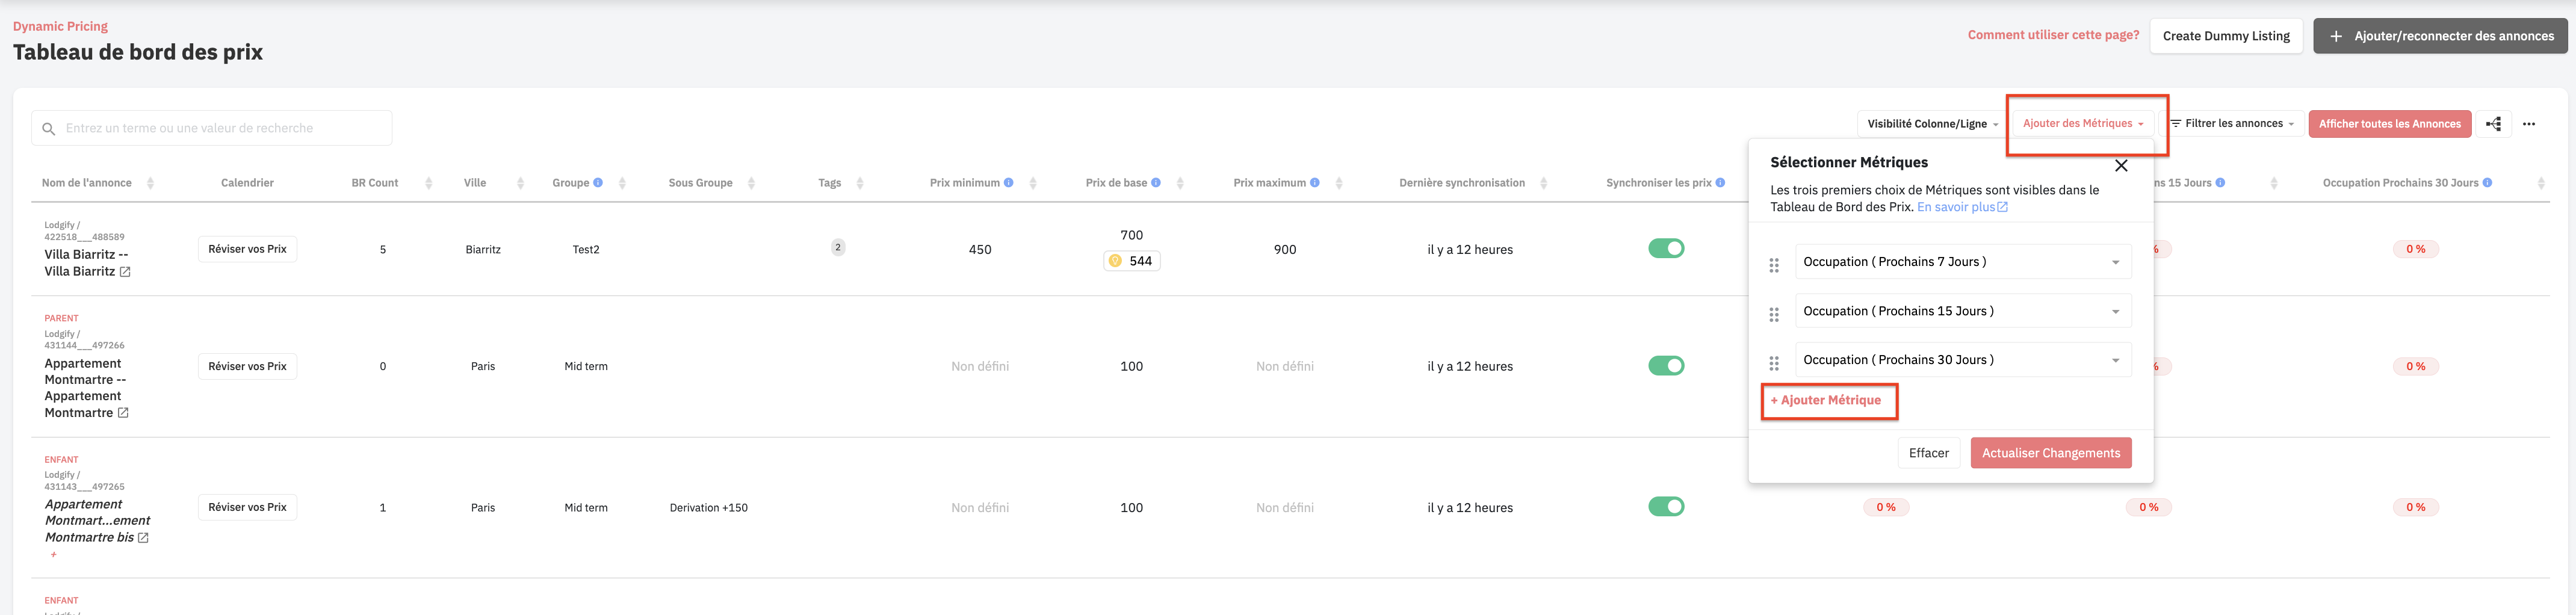Open En savoir plus link

point(1961,207)
